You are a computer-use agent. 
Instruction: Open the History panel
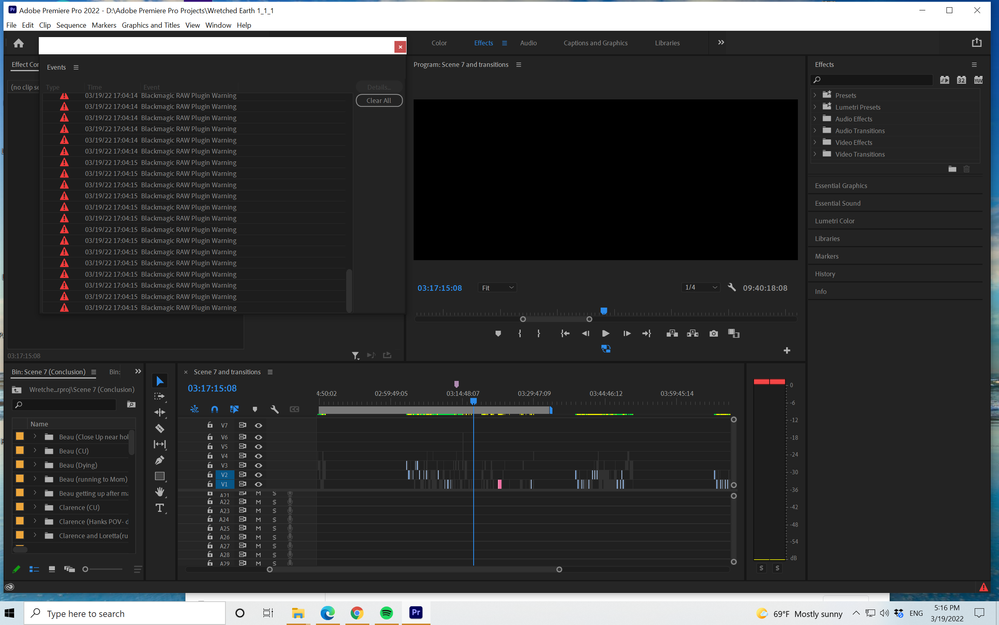[824, 273]
